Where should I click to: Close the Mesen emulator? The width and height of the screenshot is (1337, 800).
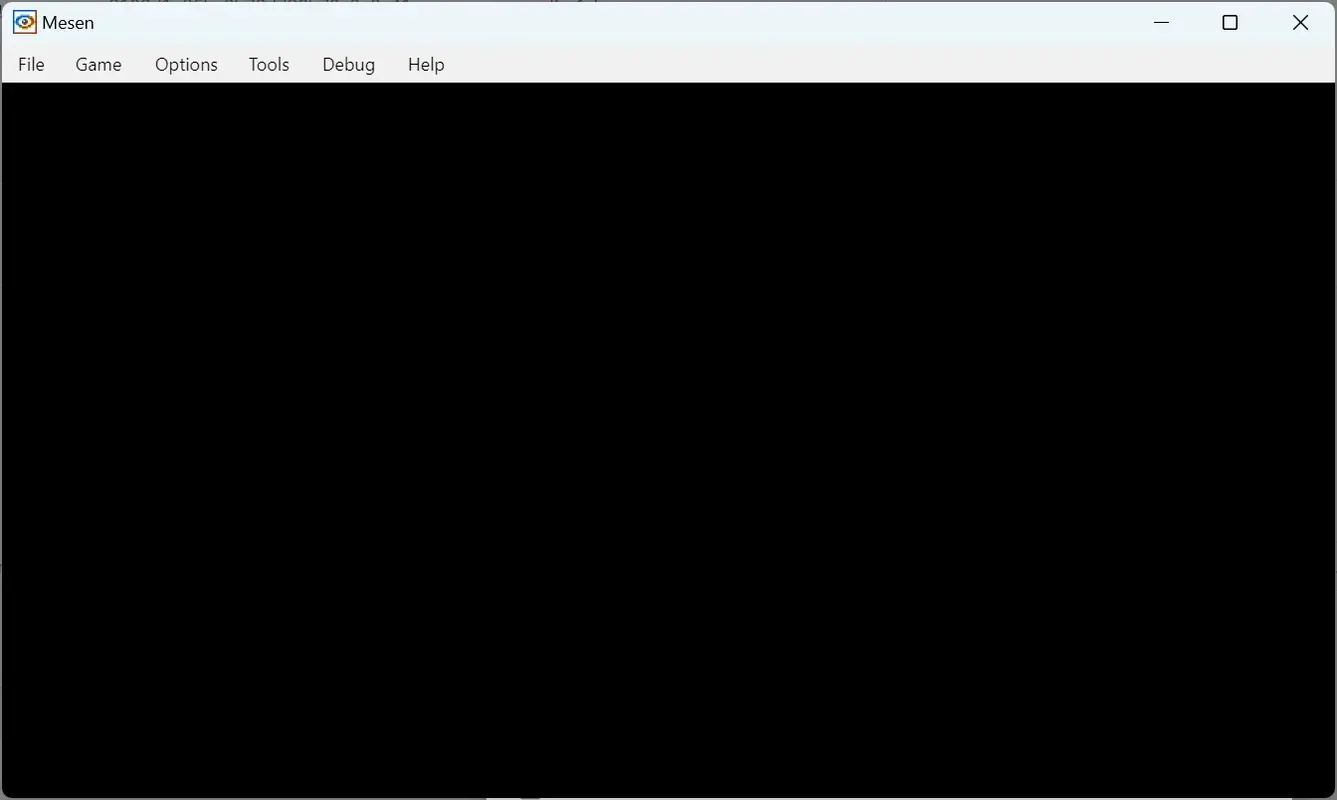pyautogui.click(x=1300, y=21)
